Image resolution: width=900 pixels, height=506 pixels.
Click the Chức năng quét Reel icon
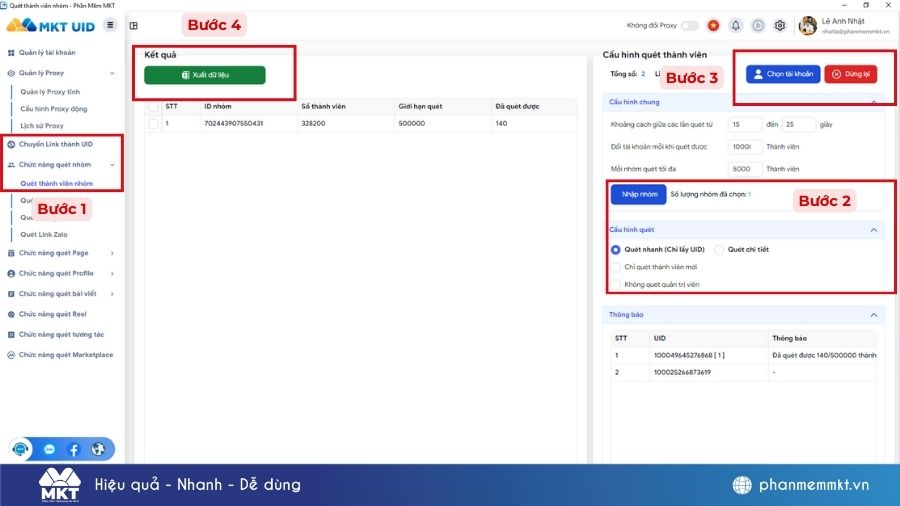point(11,314)
